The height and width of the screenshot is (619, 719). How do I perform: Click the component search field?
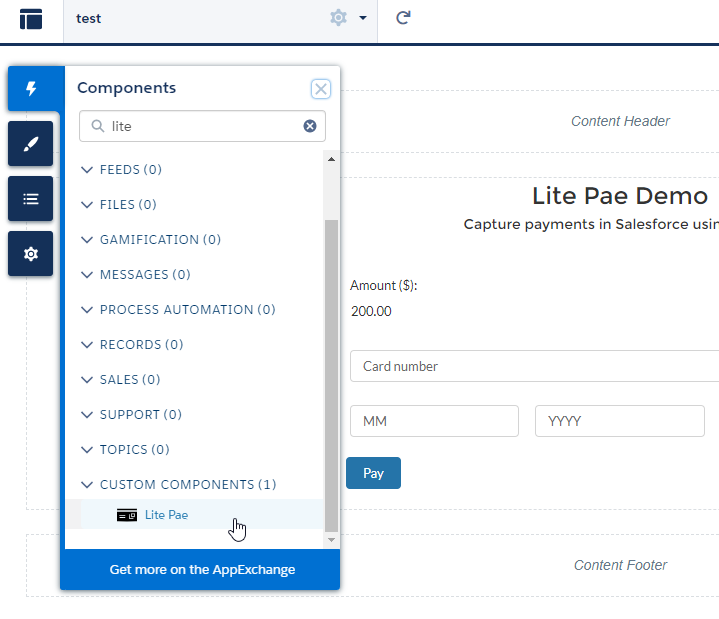pyautogui.click(x=202, y=126)
